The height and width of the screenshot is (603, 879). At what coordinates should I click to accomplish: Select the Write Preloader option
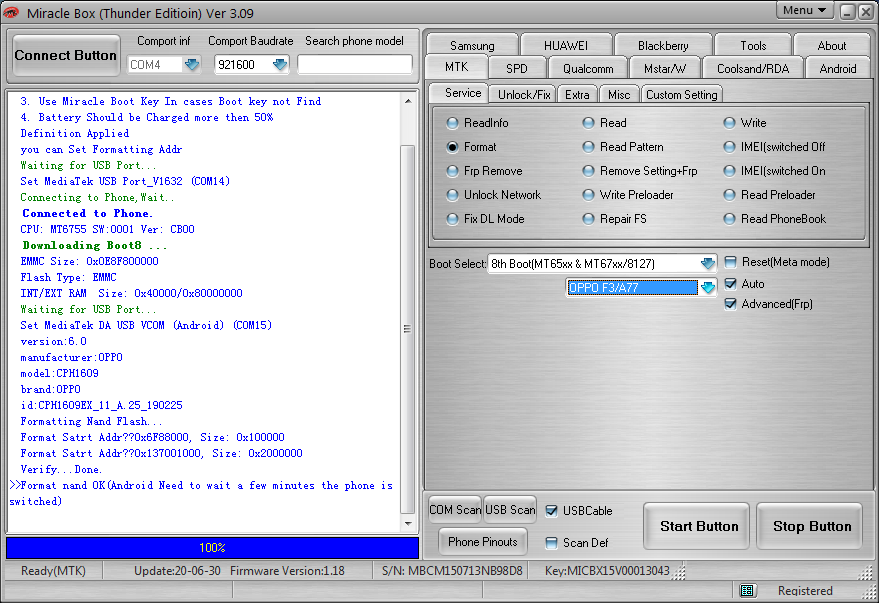click(628, 195)
